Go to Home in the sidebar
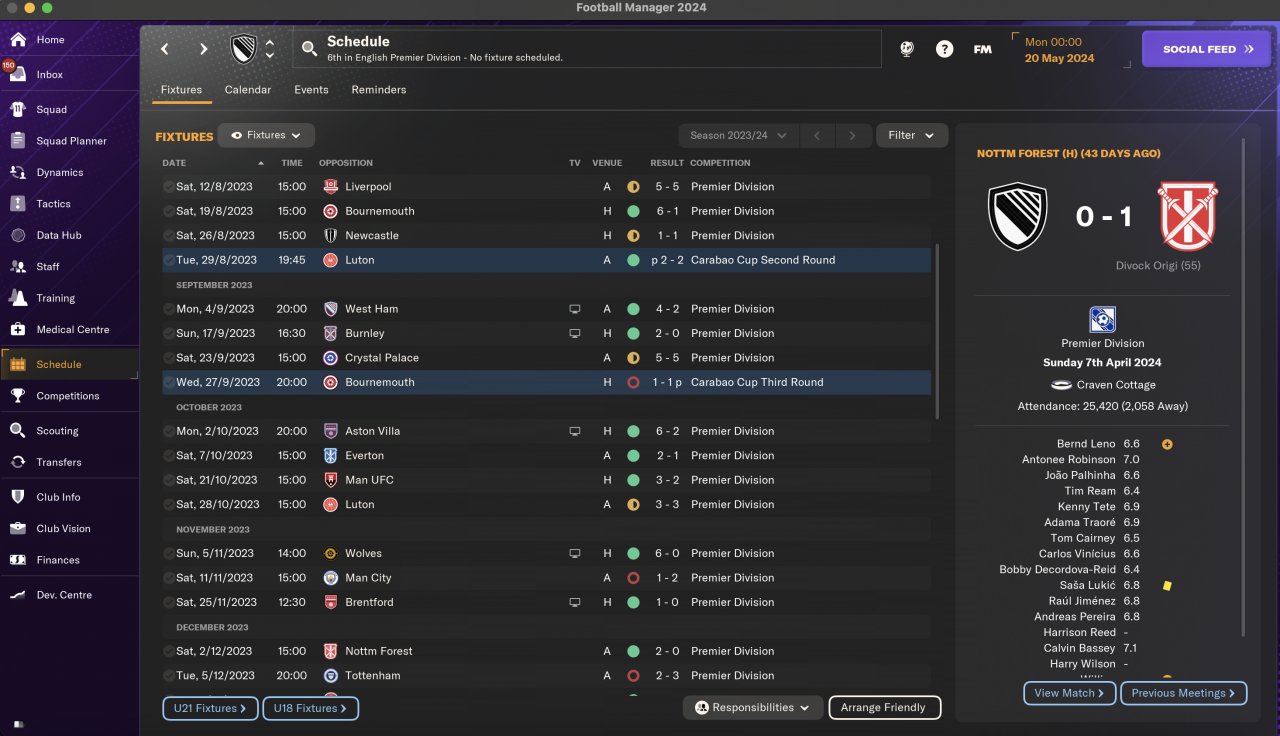This screenshot has height=736, width=1280. pyautogui.click(x=50, y=40)
